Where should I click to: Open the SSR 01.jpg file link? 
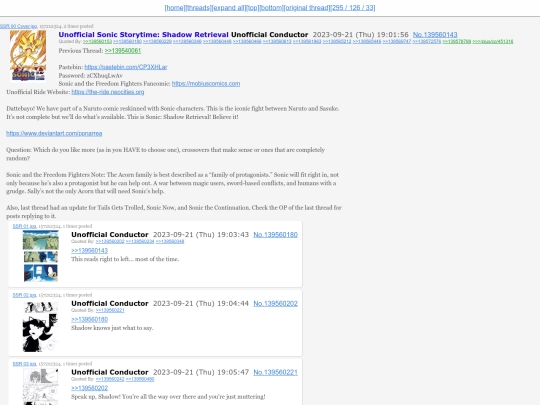click(24, 226)
